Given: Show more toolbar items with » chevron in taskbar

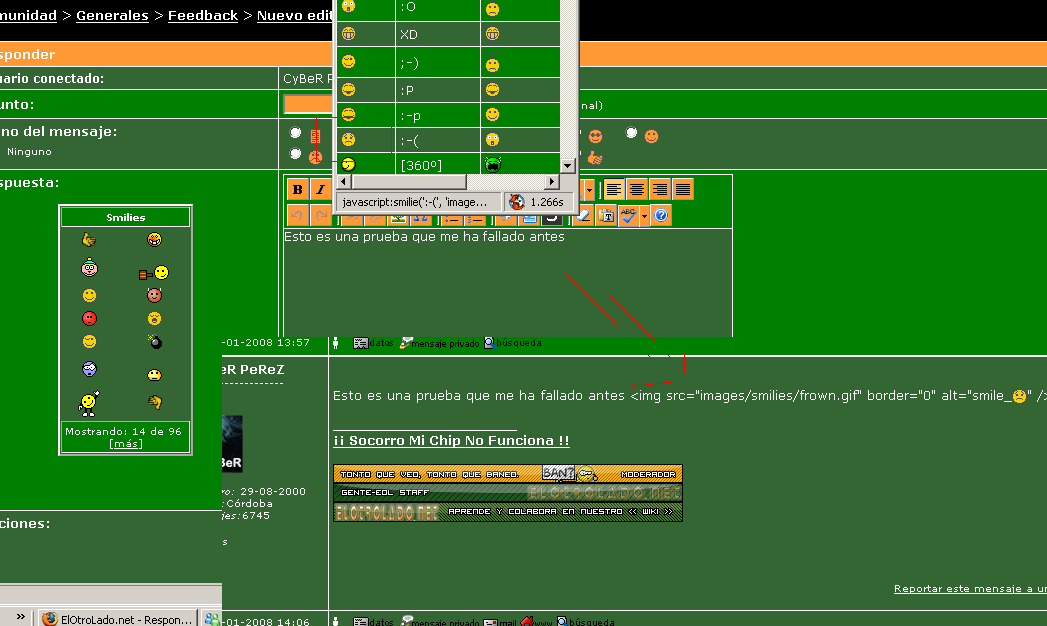Looking at the screenshot, I should (21, 617).
